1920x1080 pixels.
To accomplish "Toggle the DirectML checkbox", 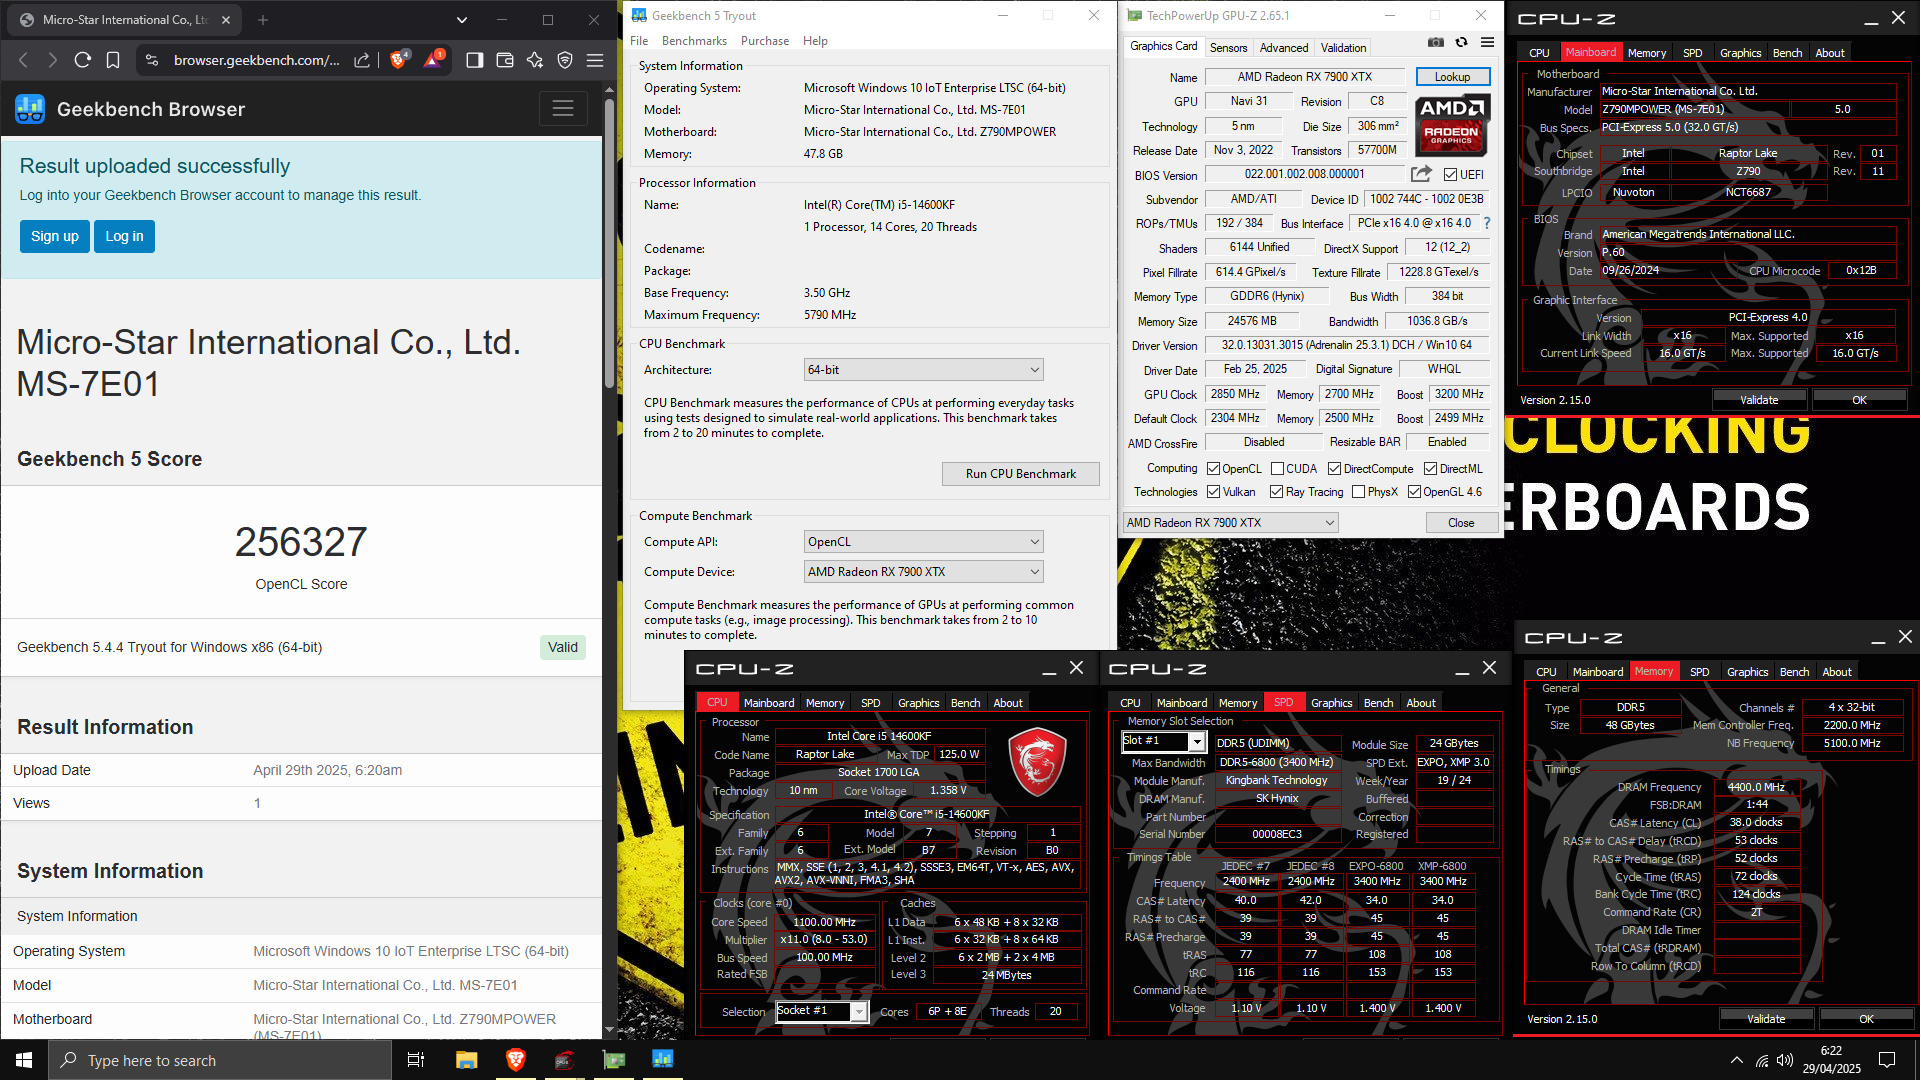I will [x=1430, y=469].
